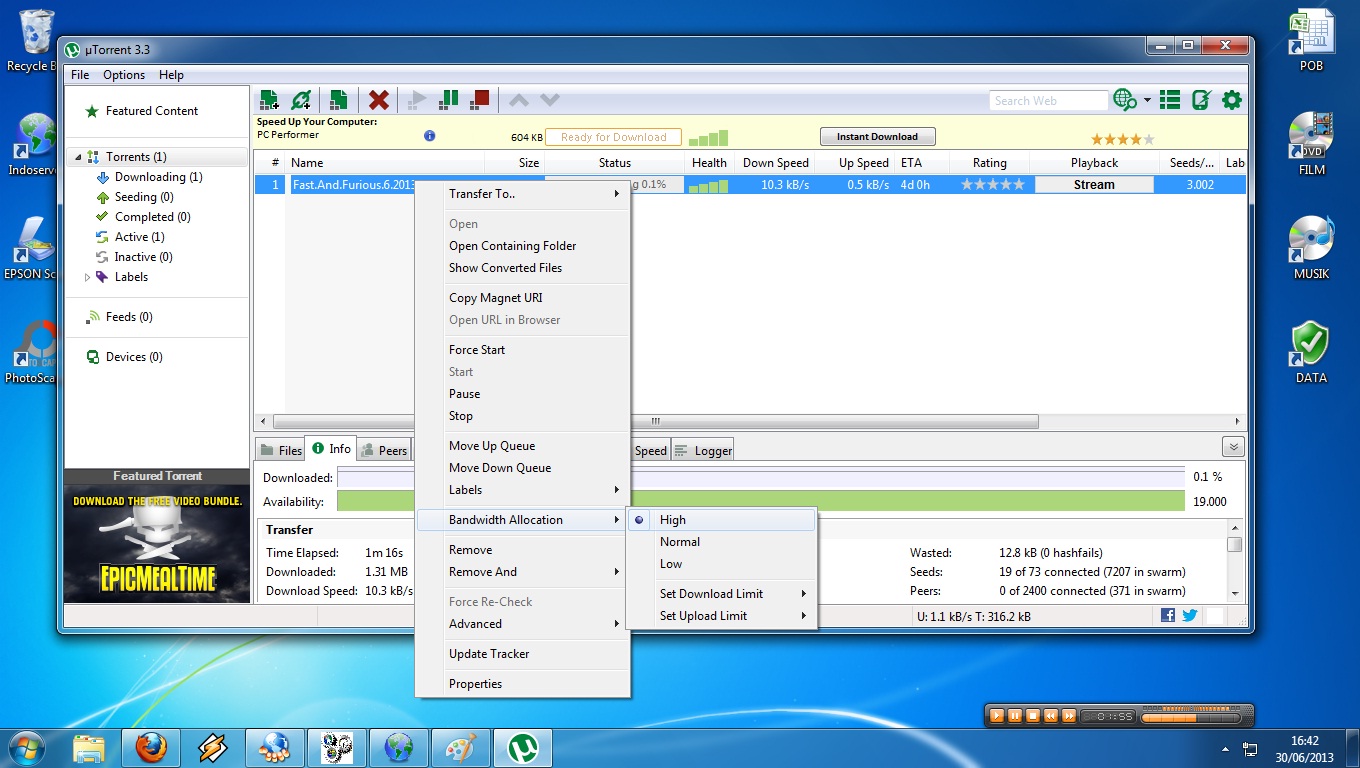Select Low bandwidth allocation
Viewport: 1360px width, 768px height.
(722, 564)
